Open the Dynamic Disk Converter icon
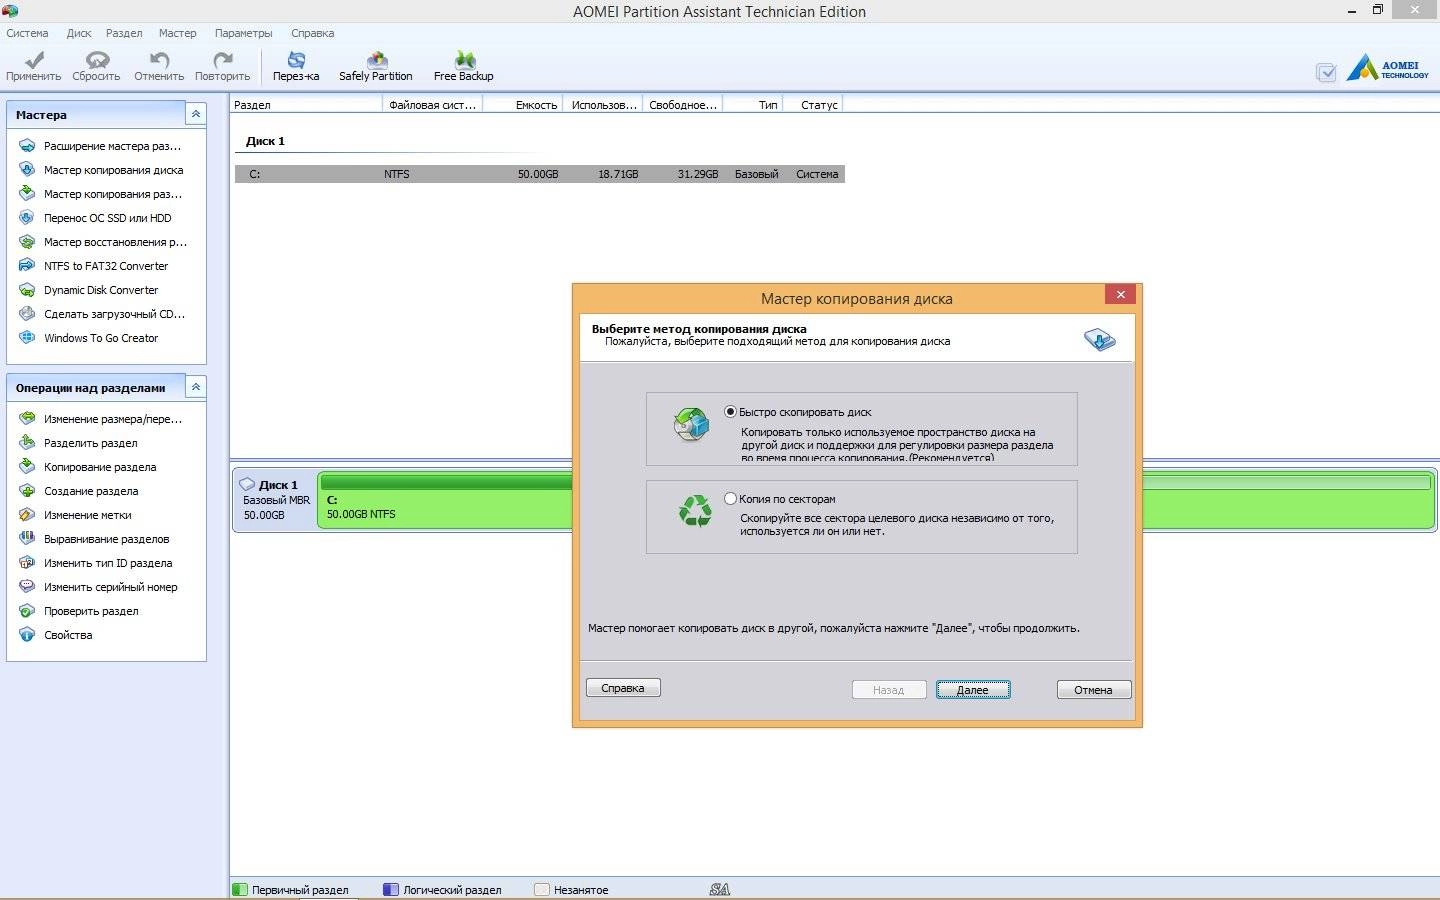1440x900 pixels. [x=27, y=290]
